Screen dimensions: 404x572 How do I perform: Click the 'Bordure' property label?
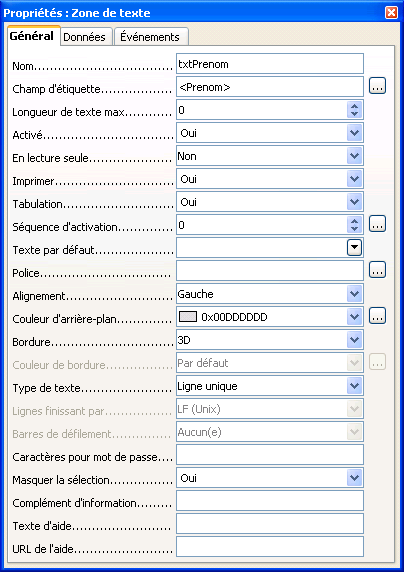(31, 342)
